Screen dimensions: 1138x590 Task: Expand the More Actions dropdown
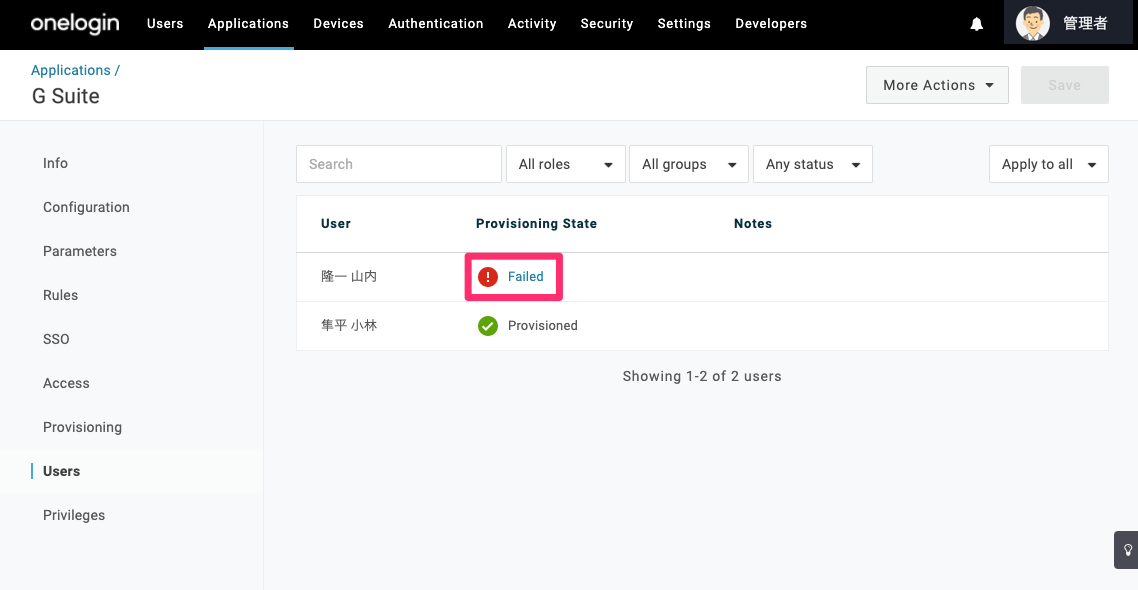(x=937, y=85)
